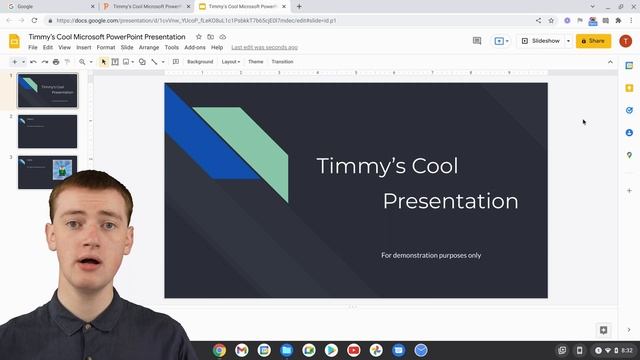
Task: Open the Google account avatar
Action: point(625,41)
